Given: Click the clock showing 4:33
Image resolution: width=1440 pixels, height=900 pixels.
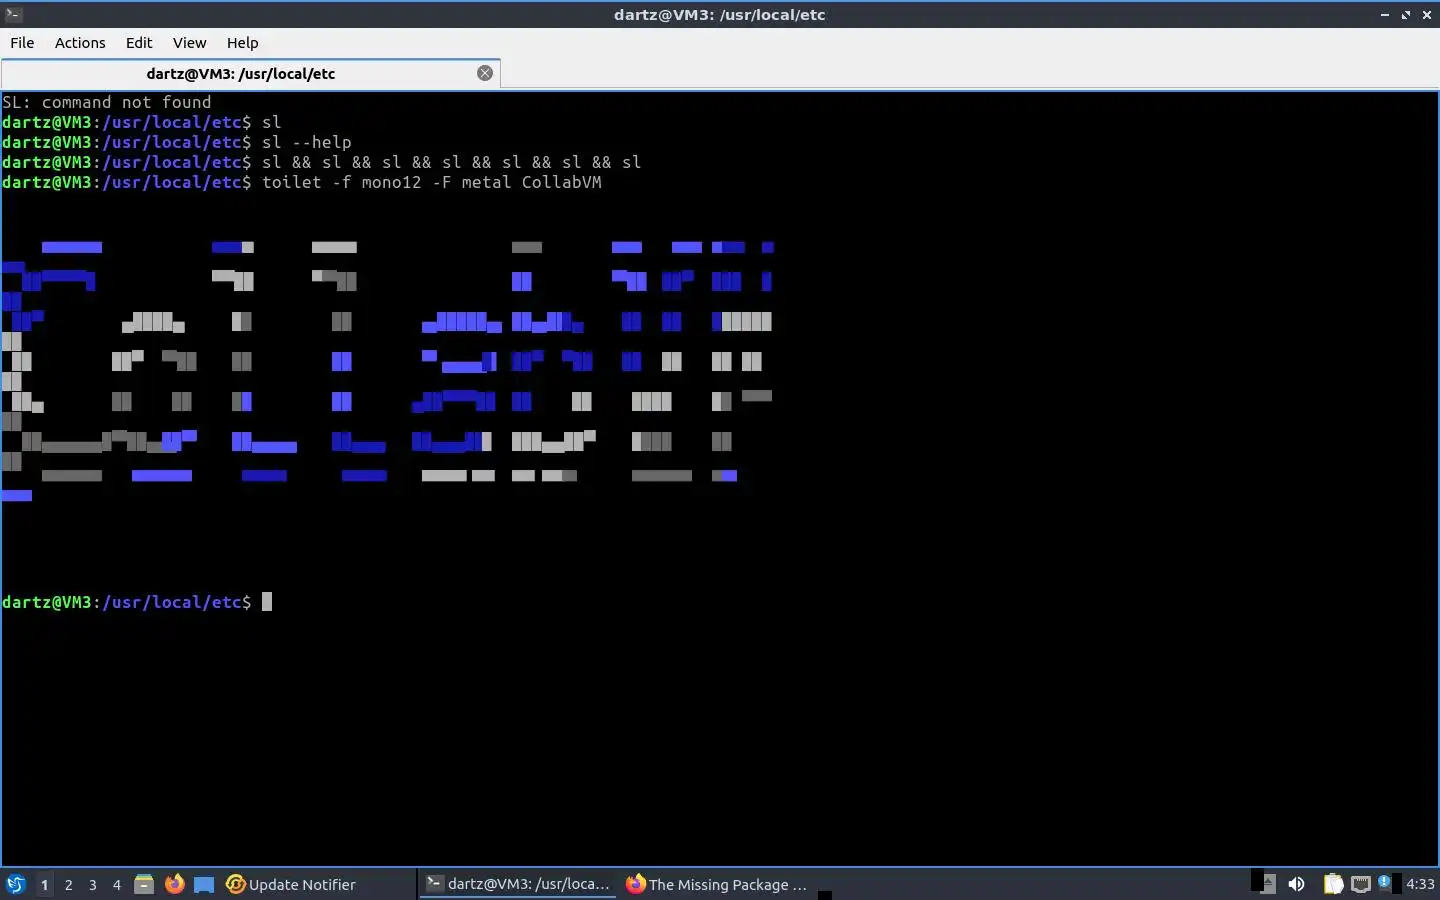Looking at the screenshot, I should (1420, 884).
